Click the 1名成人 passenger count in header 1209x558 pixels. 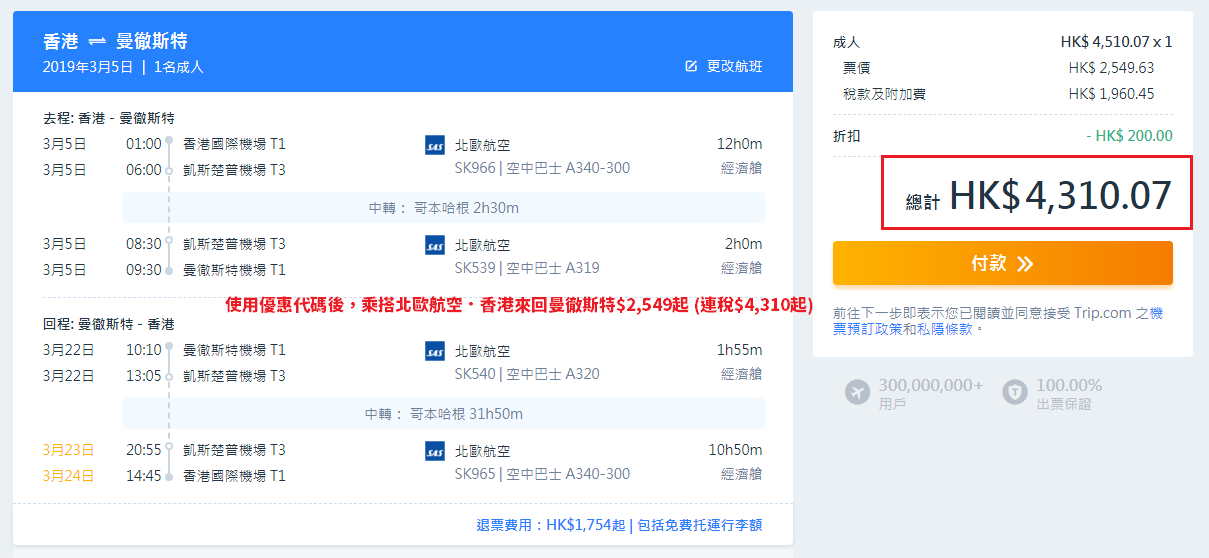point(179,67)
